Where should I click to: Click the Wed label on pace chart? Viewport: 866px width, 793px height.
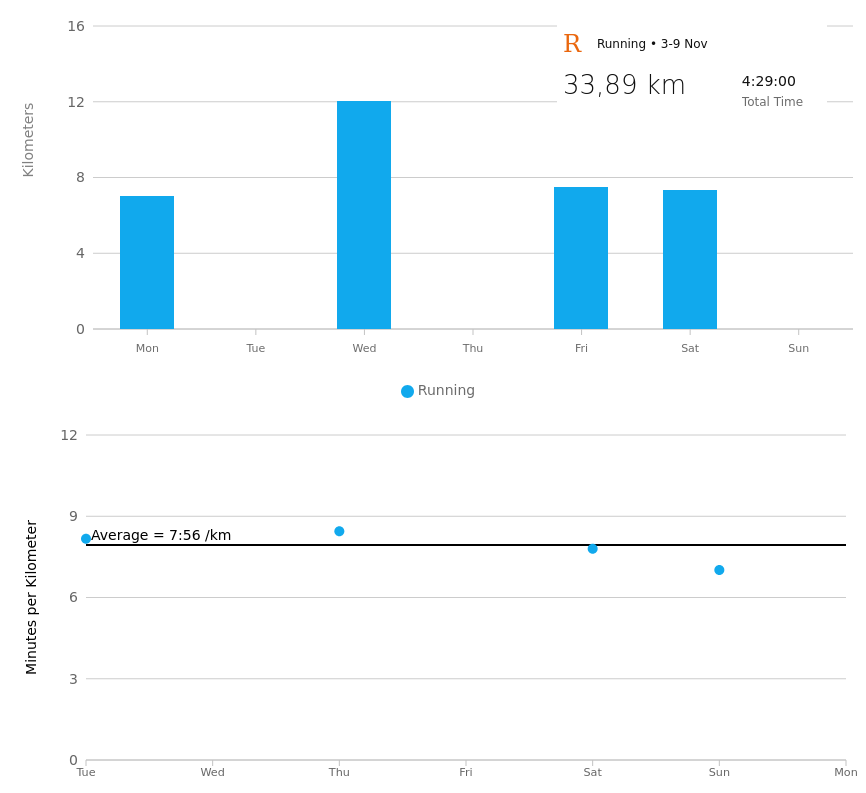pos(213,773)
